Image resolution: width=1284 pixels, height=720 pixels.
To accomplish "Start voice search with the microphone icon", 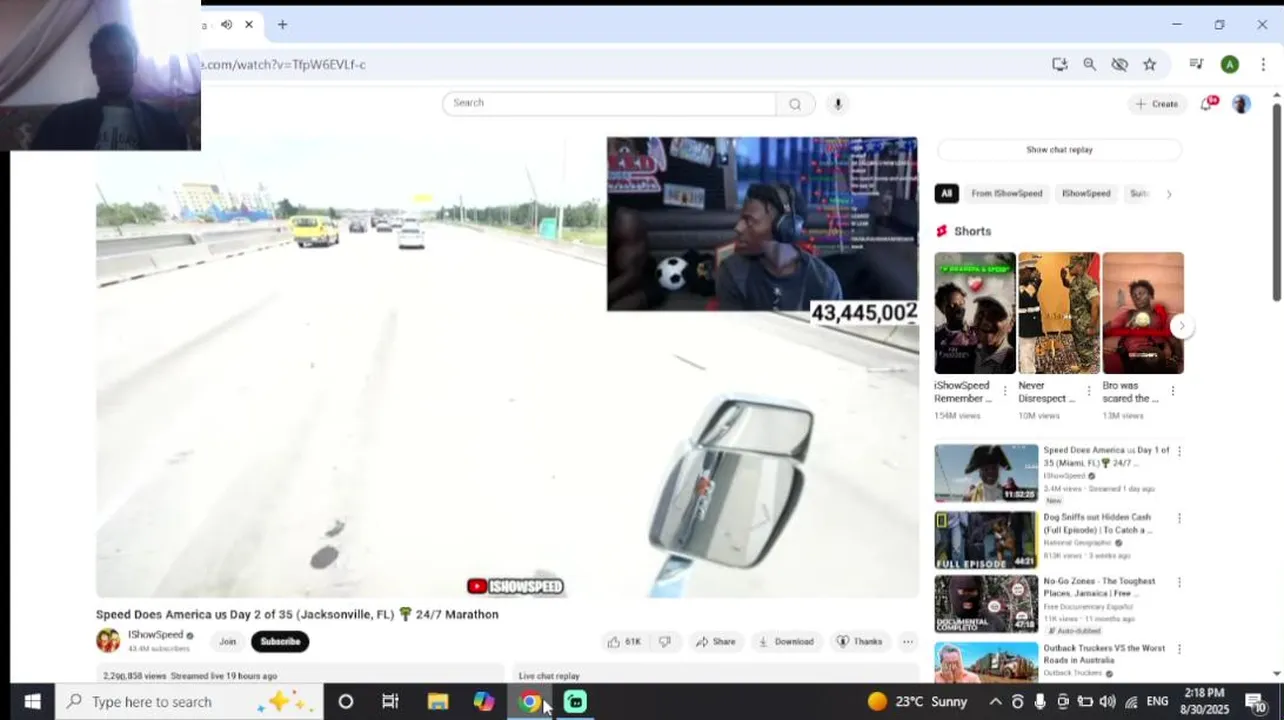I will pos(838,104).
